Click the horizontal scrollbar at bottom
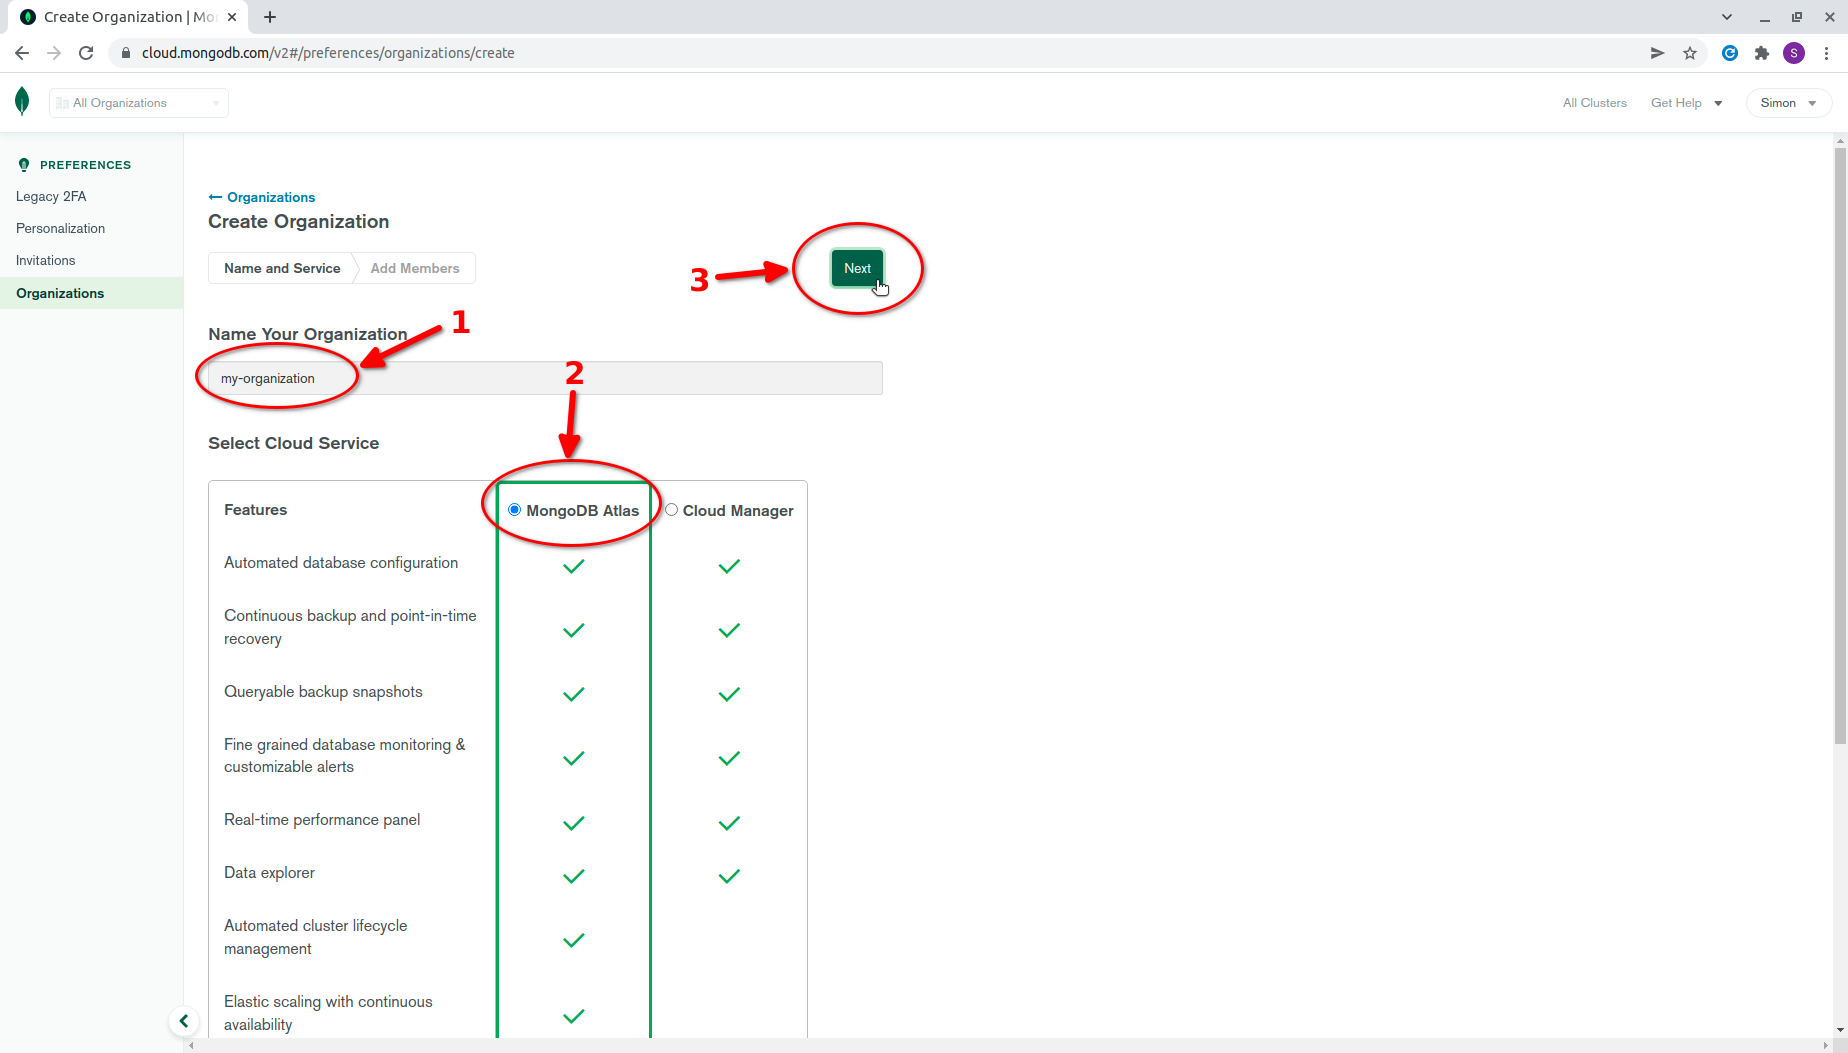Viewport: 1848px width, 1053px height. pyautogui.click(x=1008, y=1045)
